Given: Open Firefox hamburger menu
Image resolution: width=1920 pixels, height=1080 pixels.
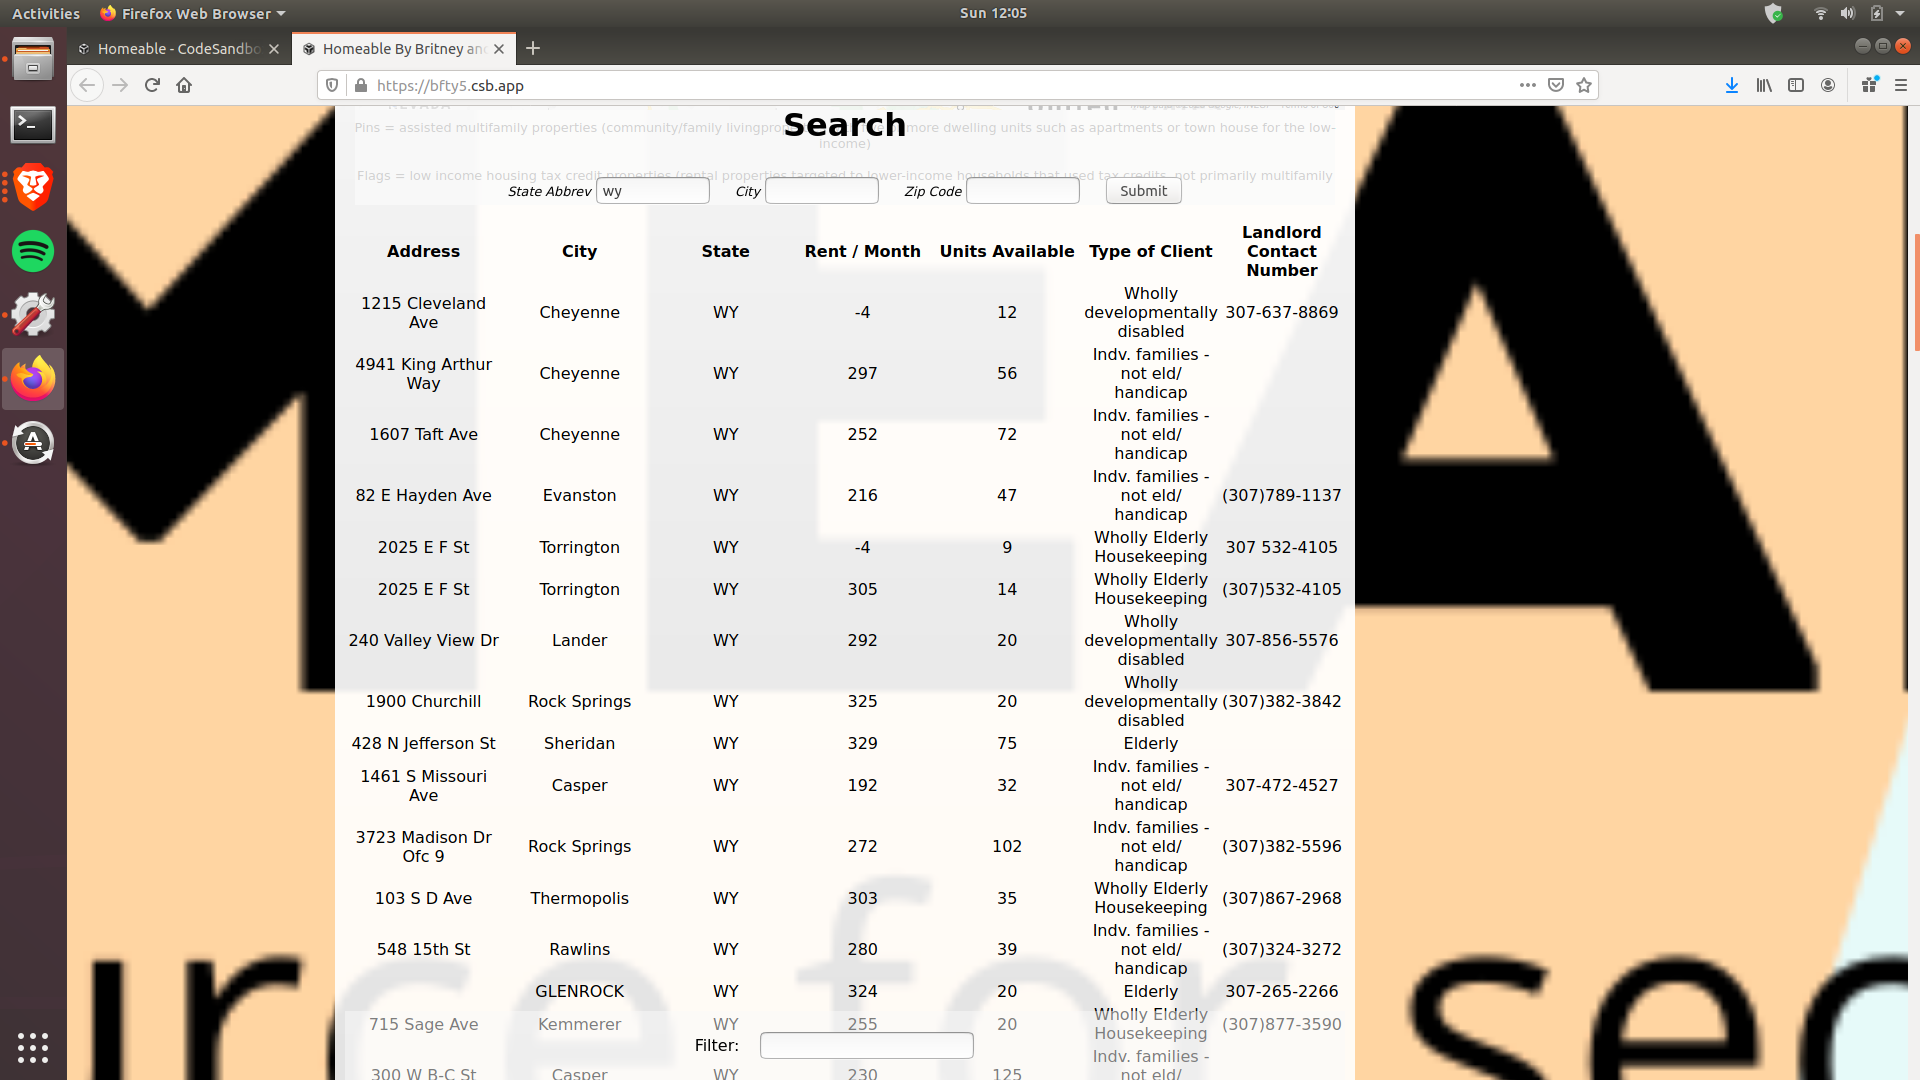Looking at the screenshot, I should [1901, 85].
